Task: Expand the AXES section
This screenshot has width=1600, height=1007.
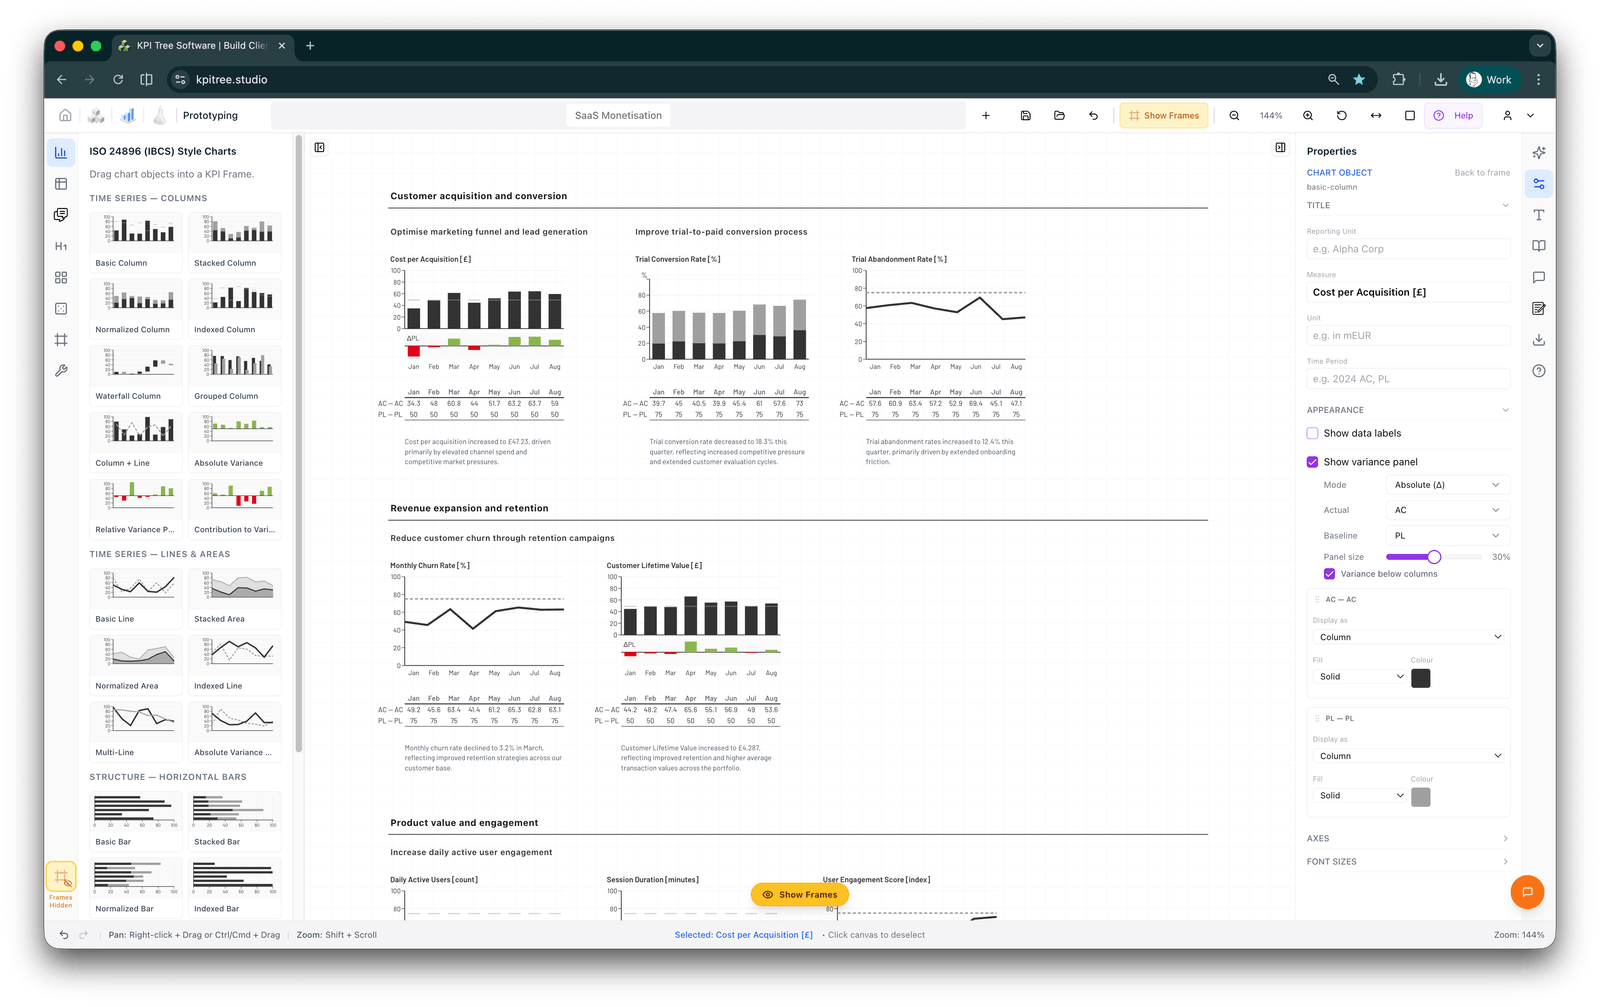Action: [x=1408, y=838]
